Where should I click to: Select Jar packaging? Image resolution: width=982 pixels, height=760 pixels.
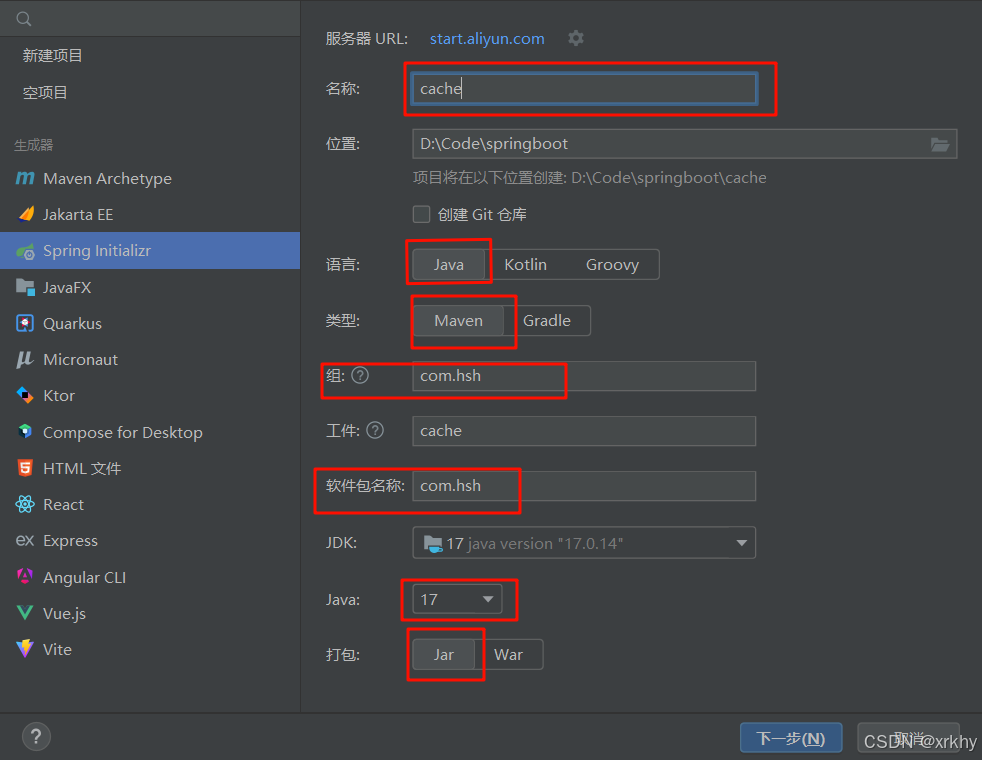443,655
